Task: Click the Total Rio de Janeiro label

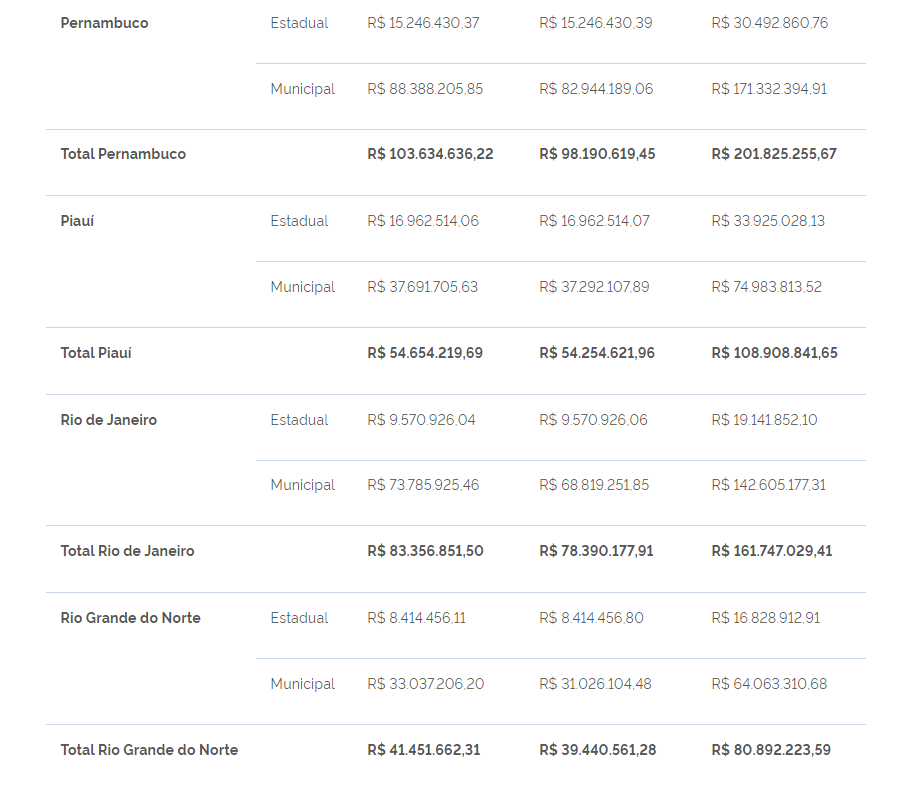Action: tap(127, 551)
